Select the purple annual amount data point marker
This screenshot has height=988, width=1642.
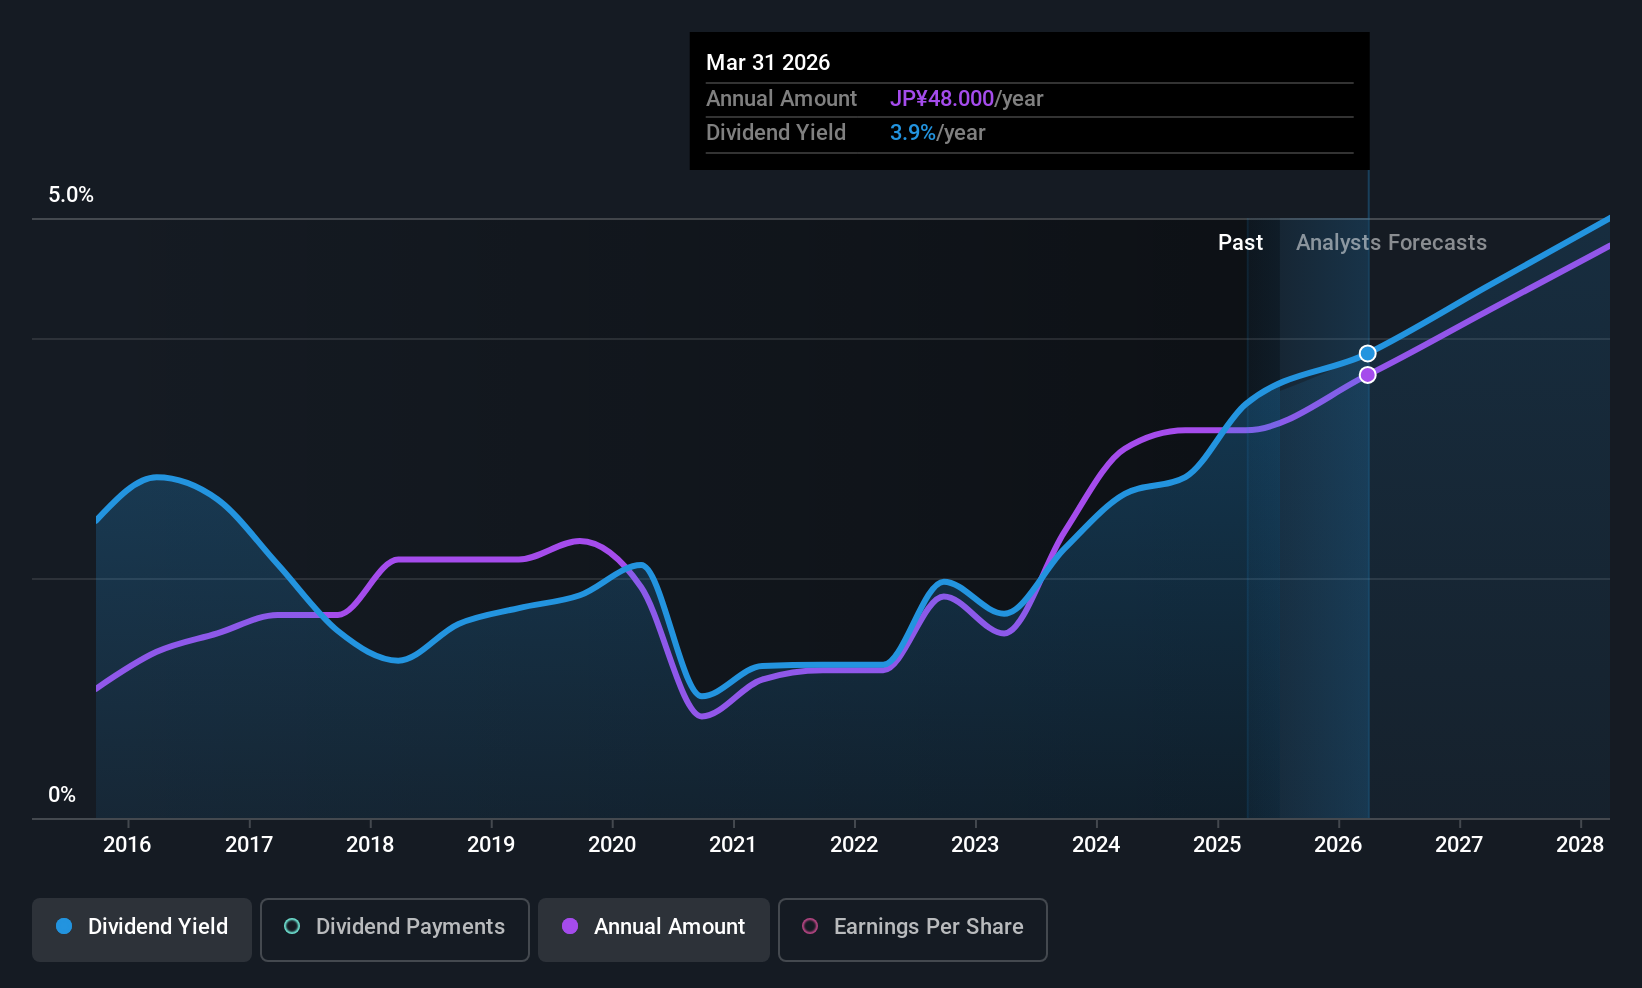(x=1368, y=375)
